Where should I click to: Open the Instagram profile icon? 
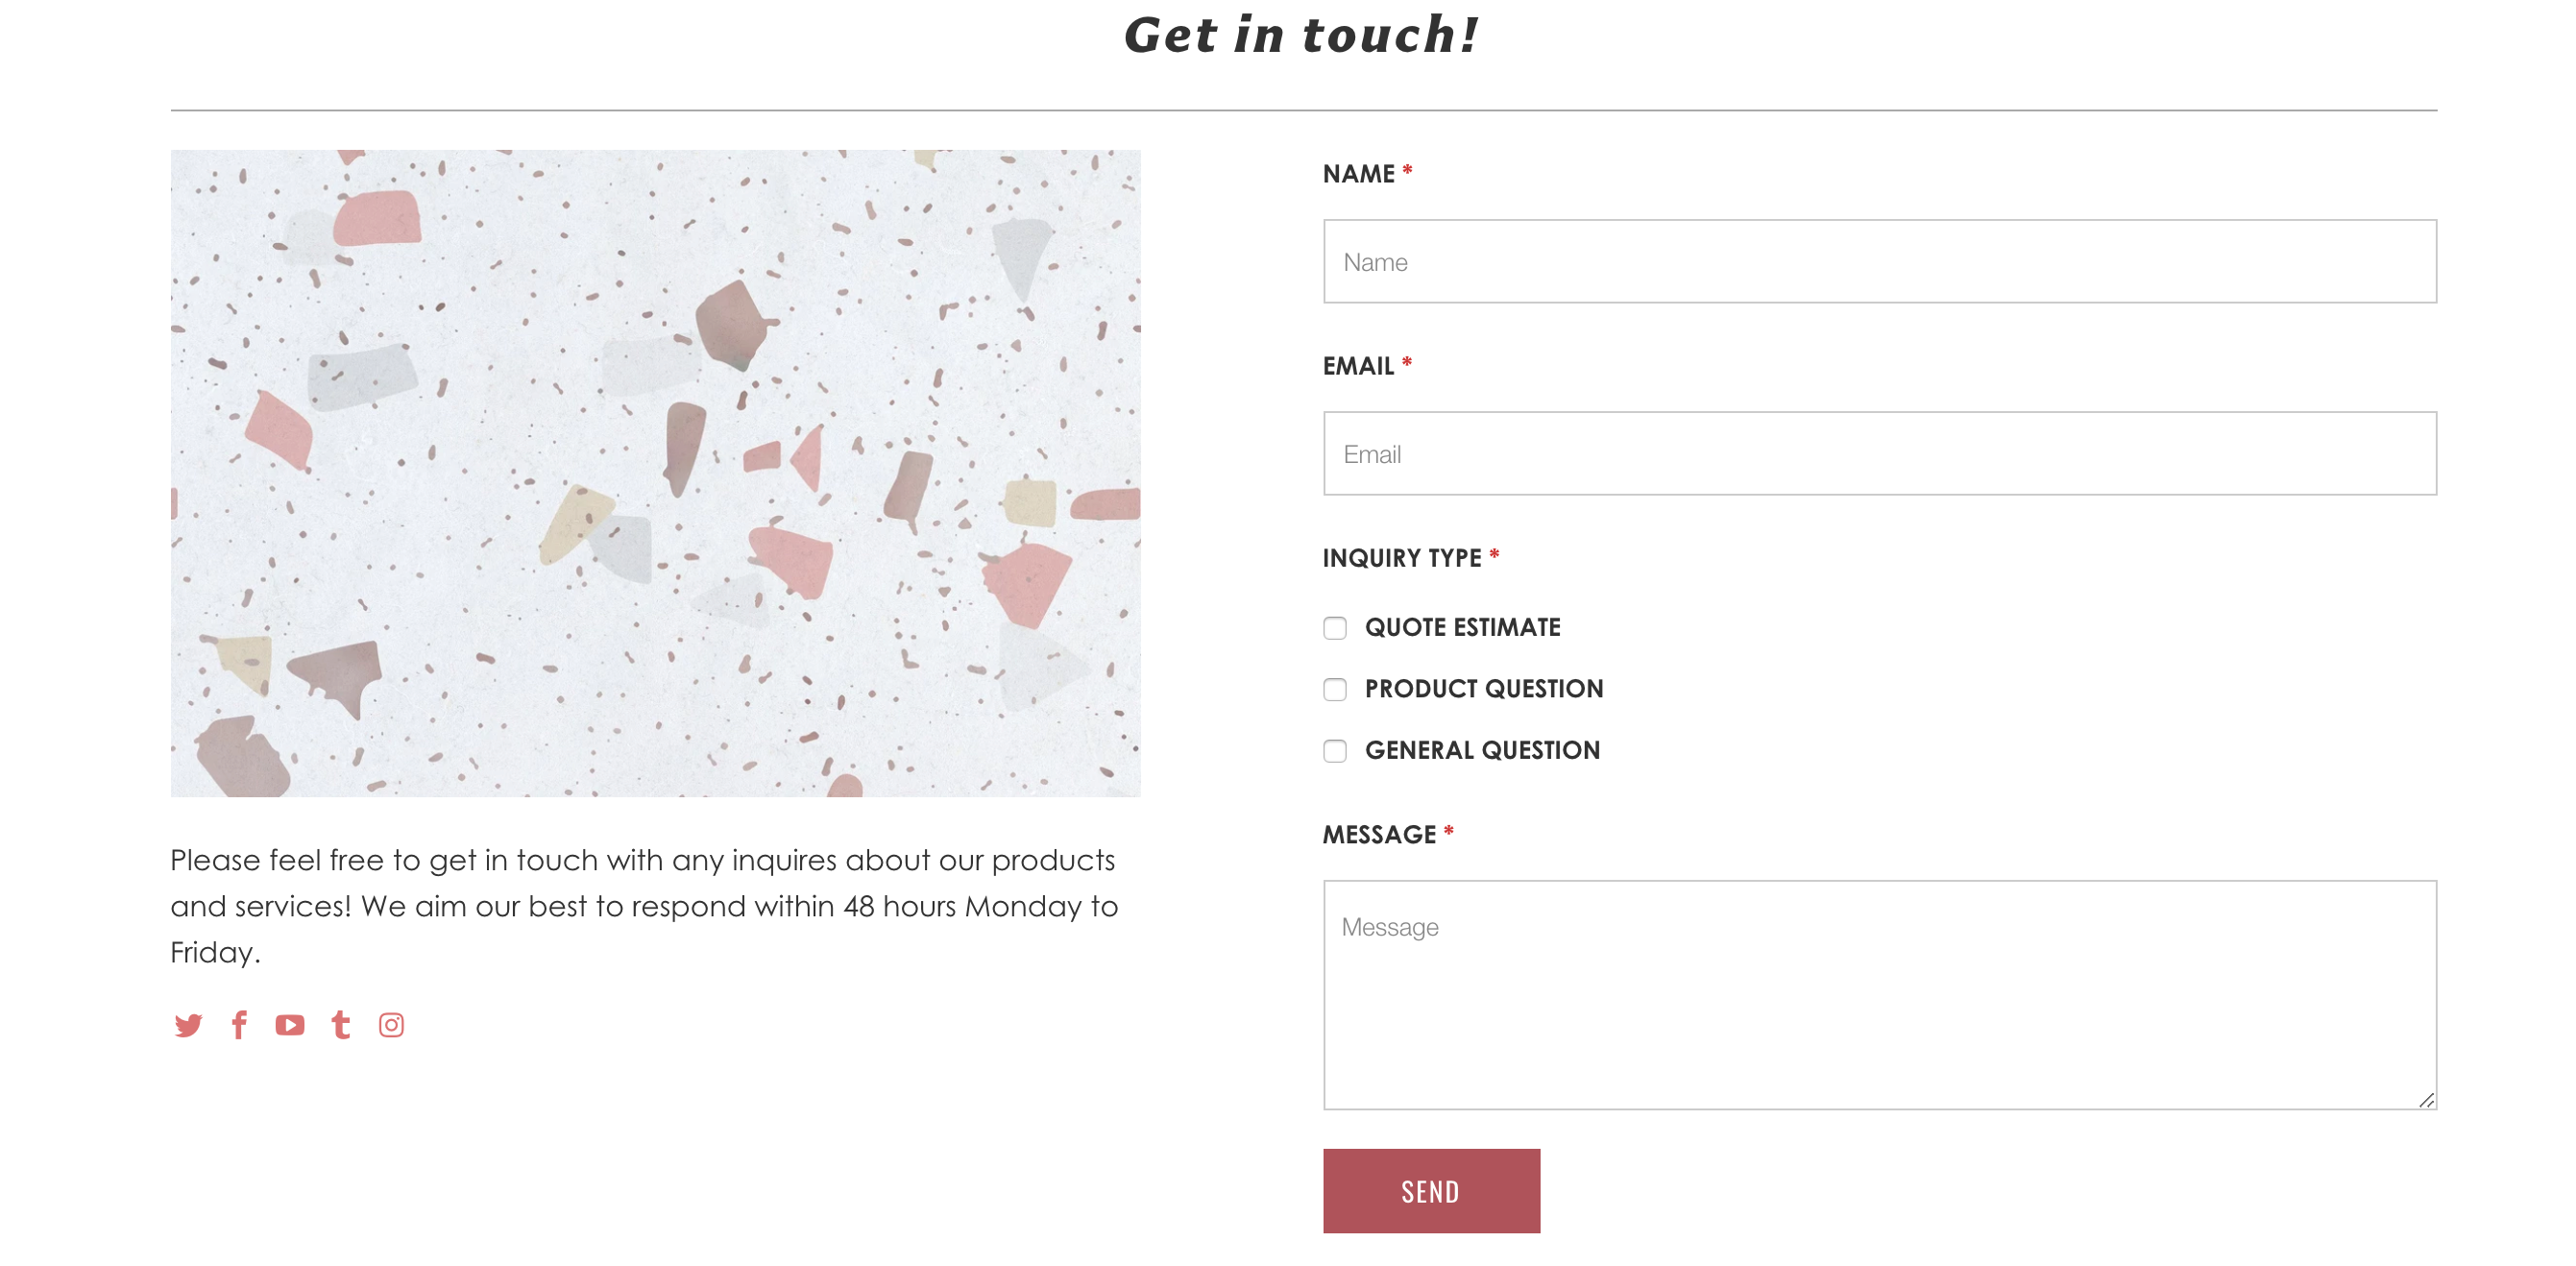coord(391,1025)
